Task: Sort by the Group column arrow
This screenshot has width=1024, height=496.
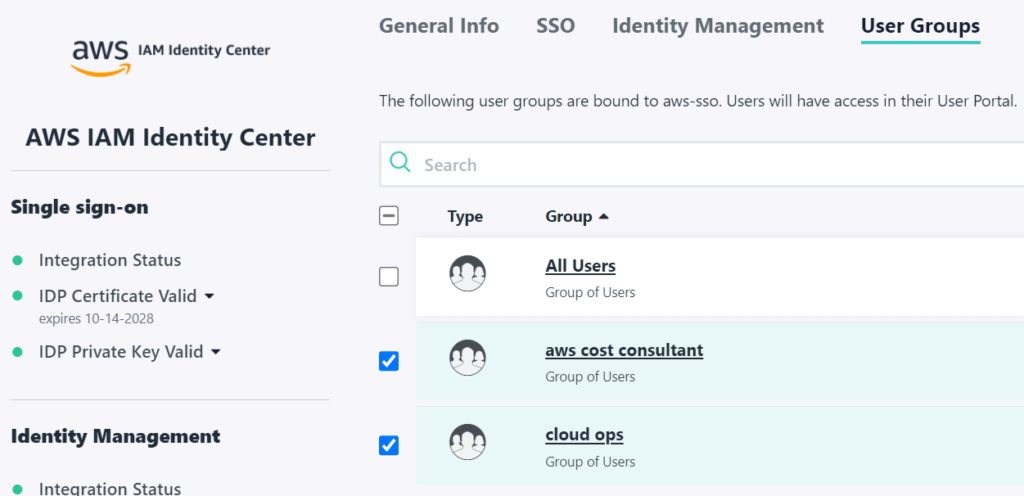Action: [x=603, y=217]
